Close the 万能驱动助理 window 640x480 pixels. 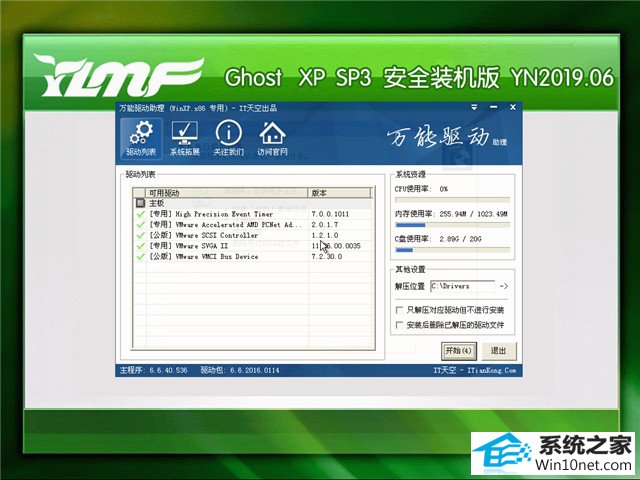513,107
